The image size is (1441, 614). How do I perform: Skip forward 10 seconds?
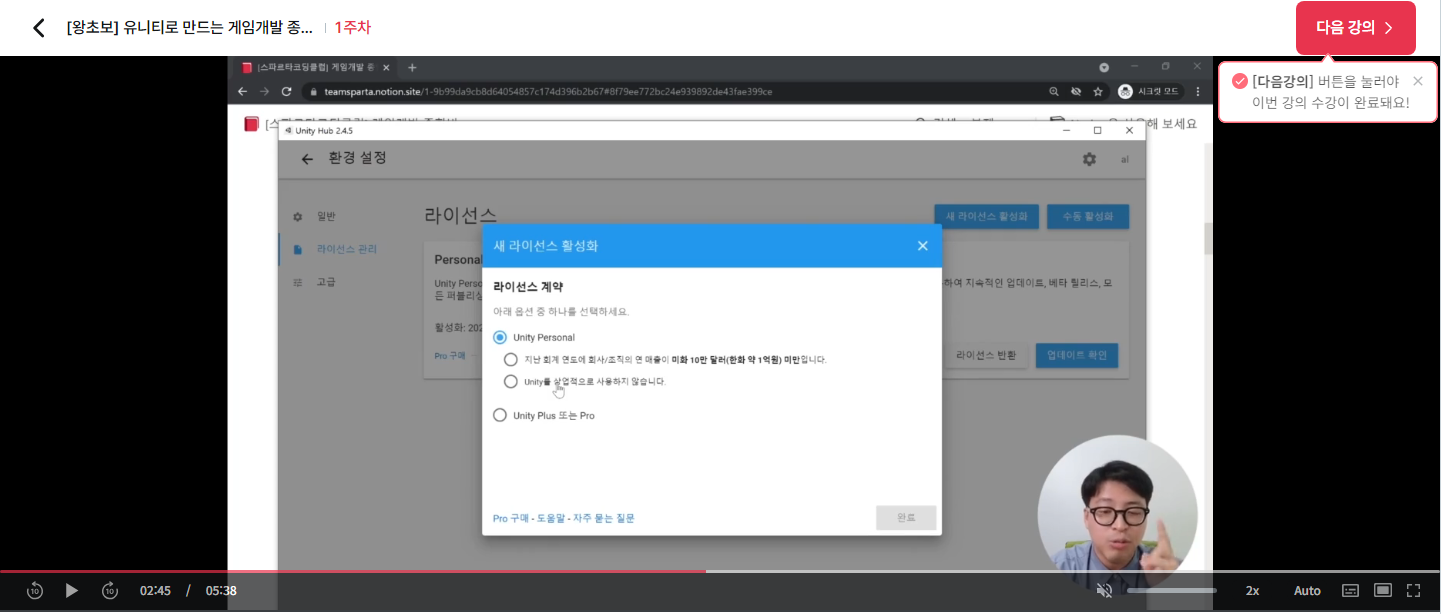click(x=110, y=591)
